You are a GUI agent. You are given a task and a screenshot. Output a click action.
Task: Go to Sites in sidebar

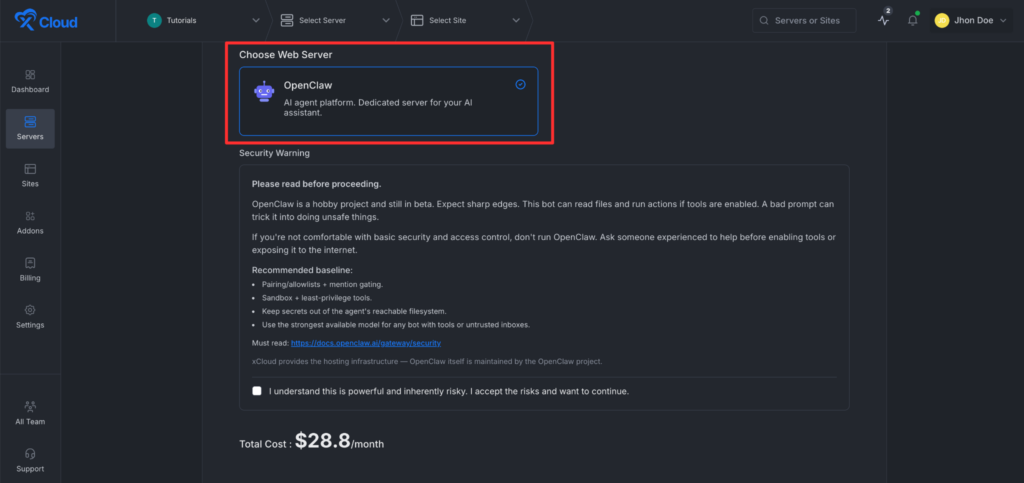(x=30, y=176)
